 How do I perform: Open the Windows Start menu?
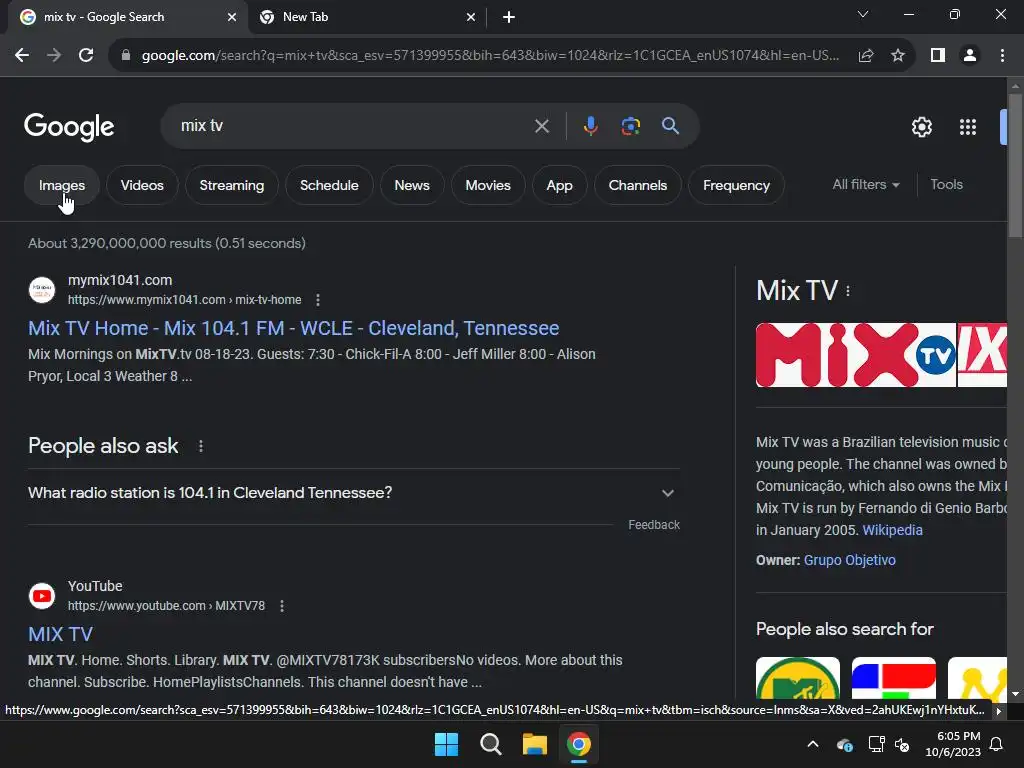pos(447,744)
